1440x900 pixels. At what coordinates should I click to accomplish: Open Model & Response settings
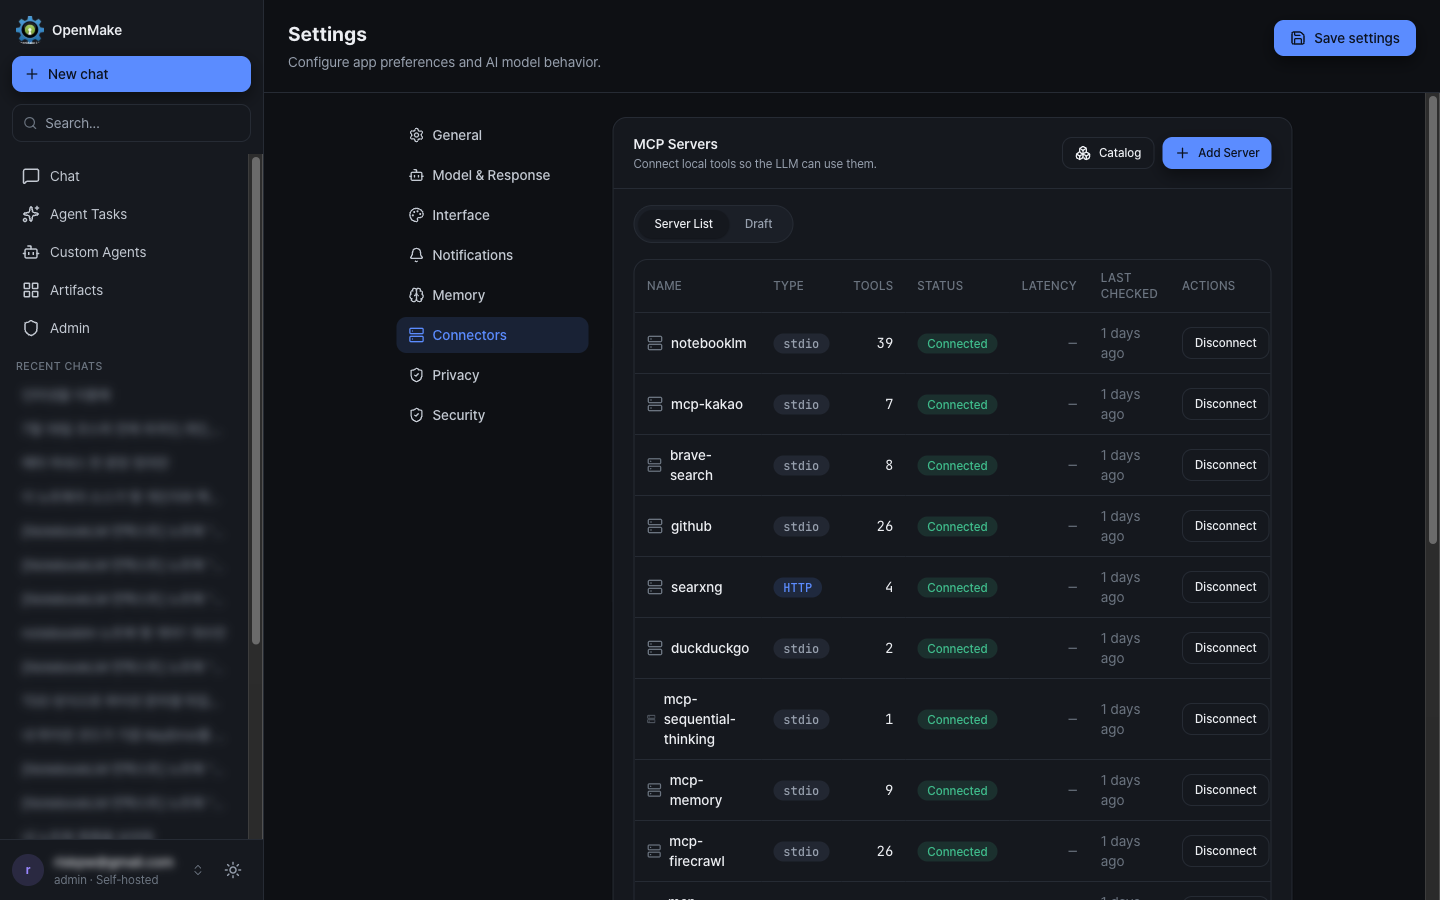pos(492,175)
